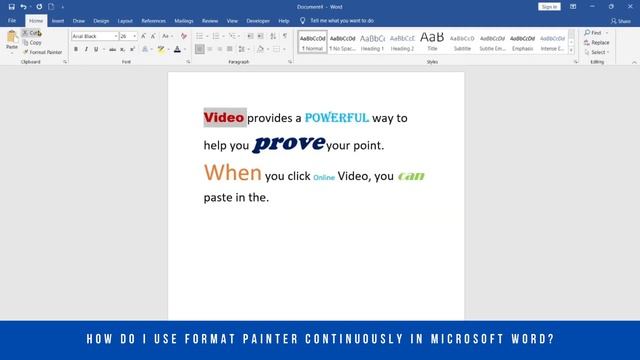Screen dimensions: 640x360
Task: Apply the Heading 1 style
Action: pos(372,42)
